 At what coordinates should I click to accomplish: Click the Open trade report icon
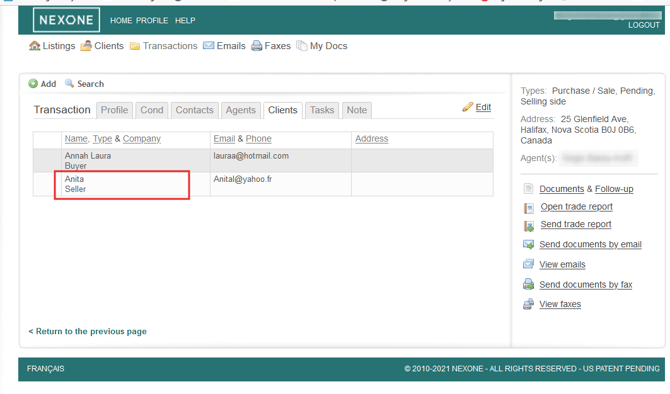(x=529, y=208)
